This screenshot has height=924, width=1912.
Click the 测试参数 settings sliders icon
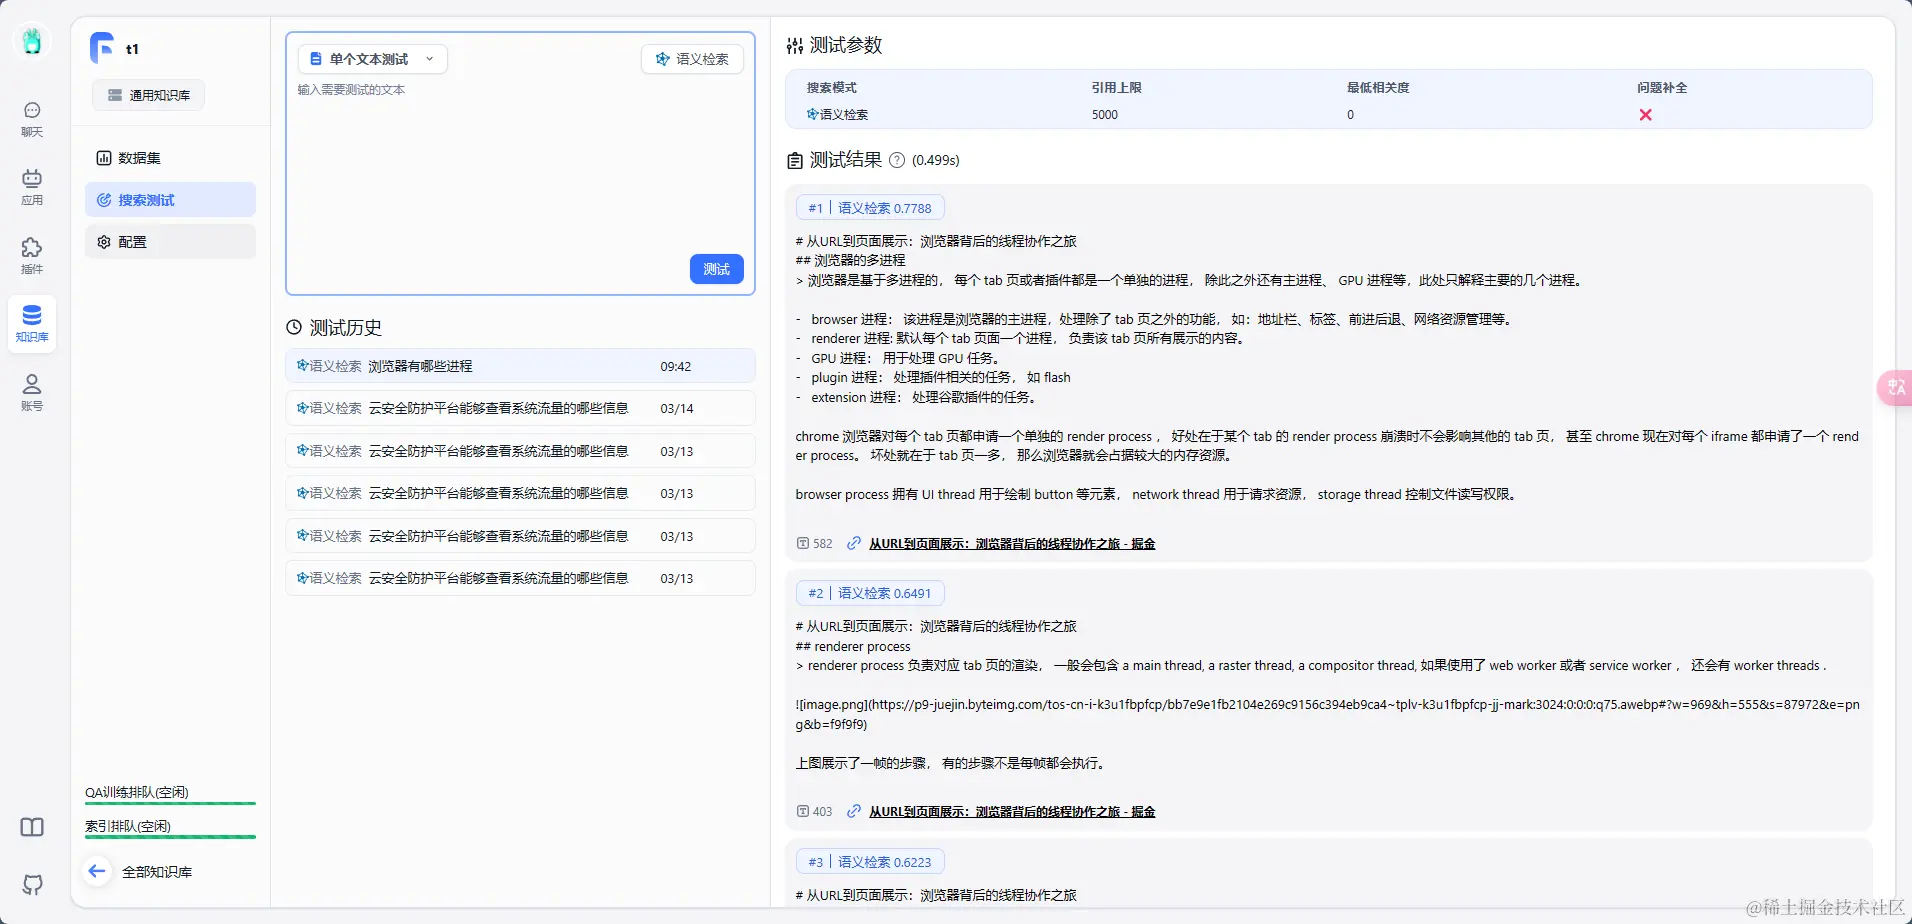pyautogui.click(x=795, y=45)
